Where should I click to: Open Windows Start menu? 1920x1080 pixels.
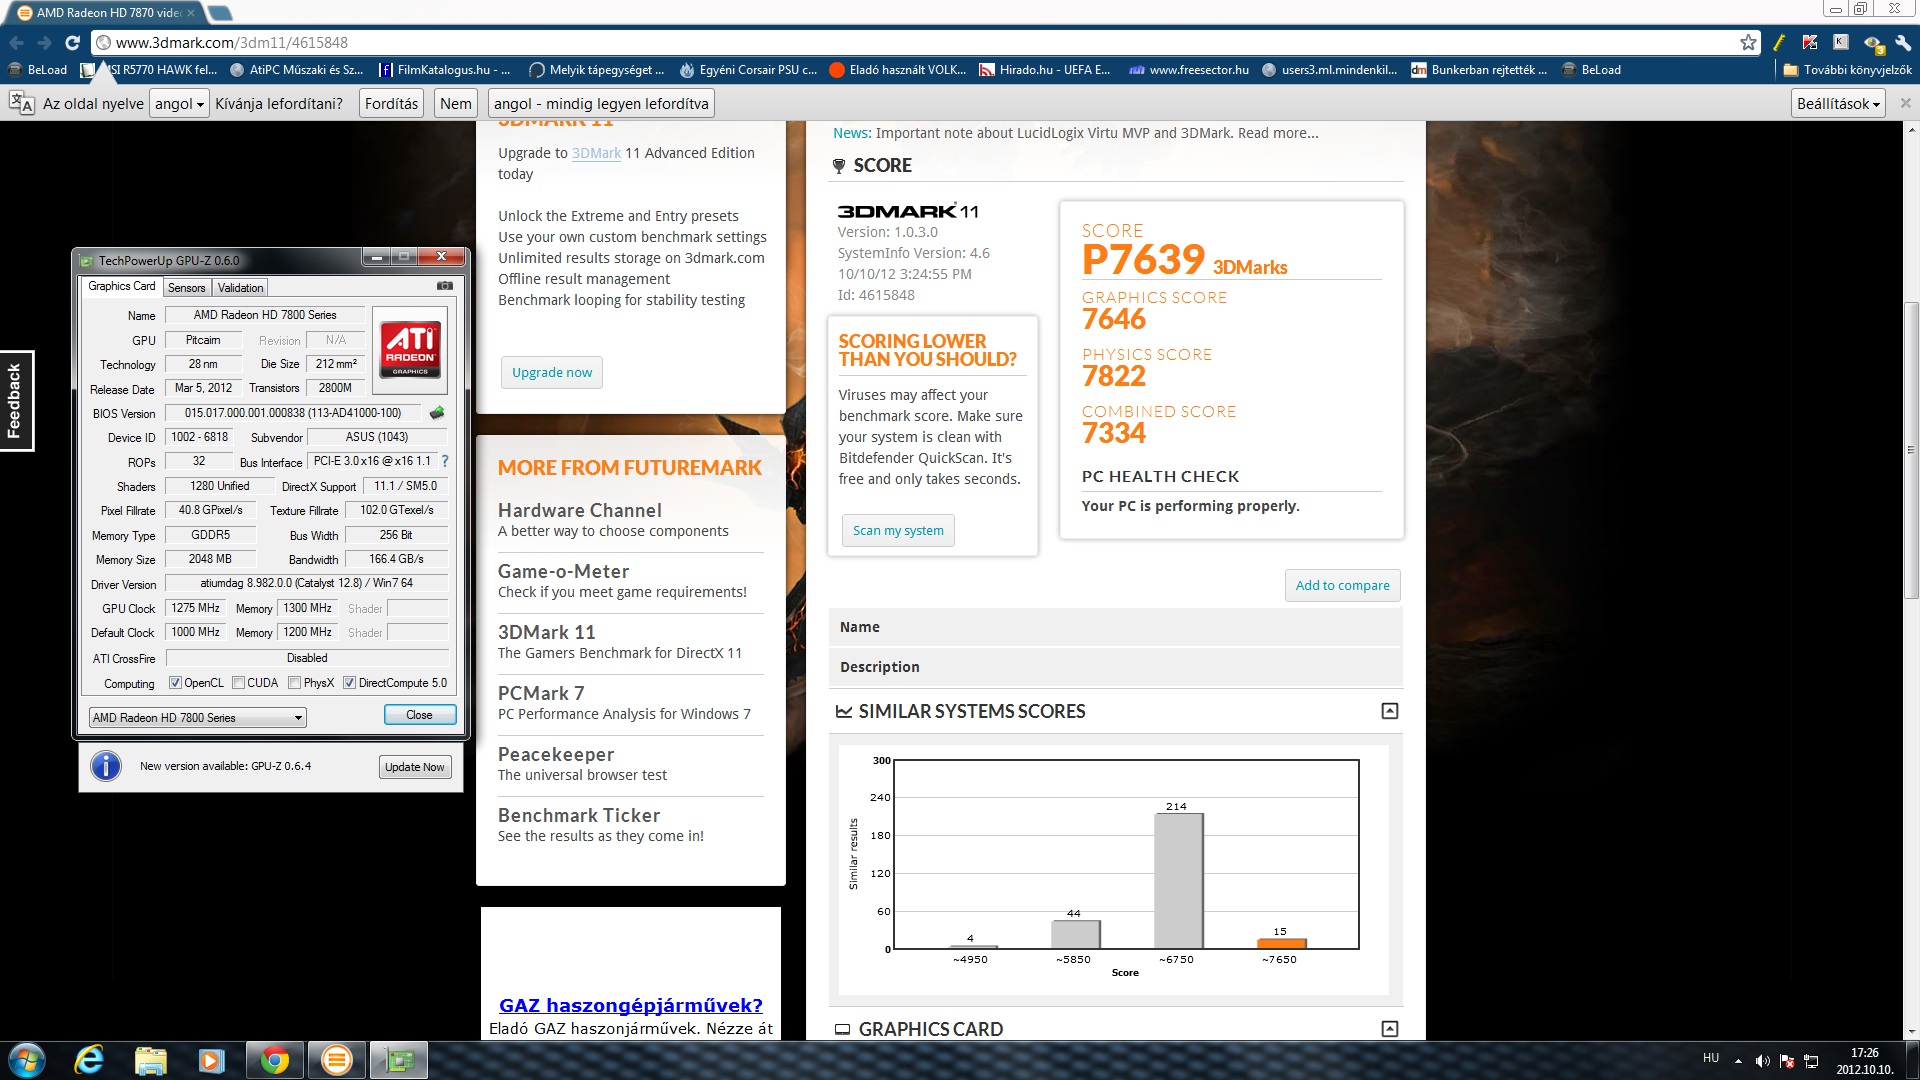[27, 1060]
